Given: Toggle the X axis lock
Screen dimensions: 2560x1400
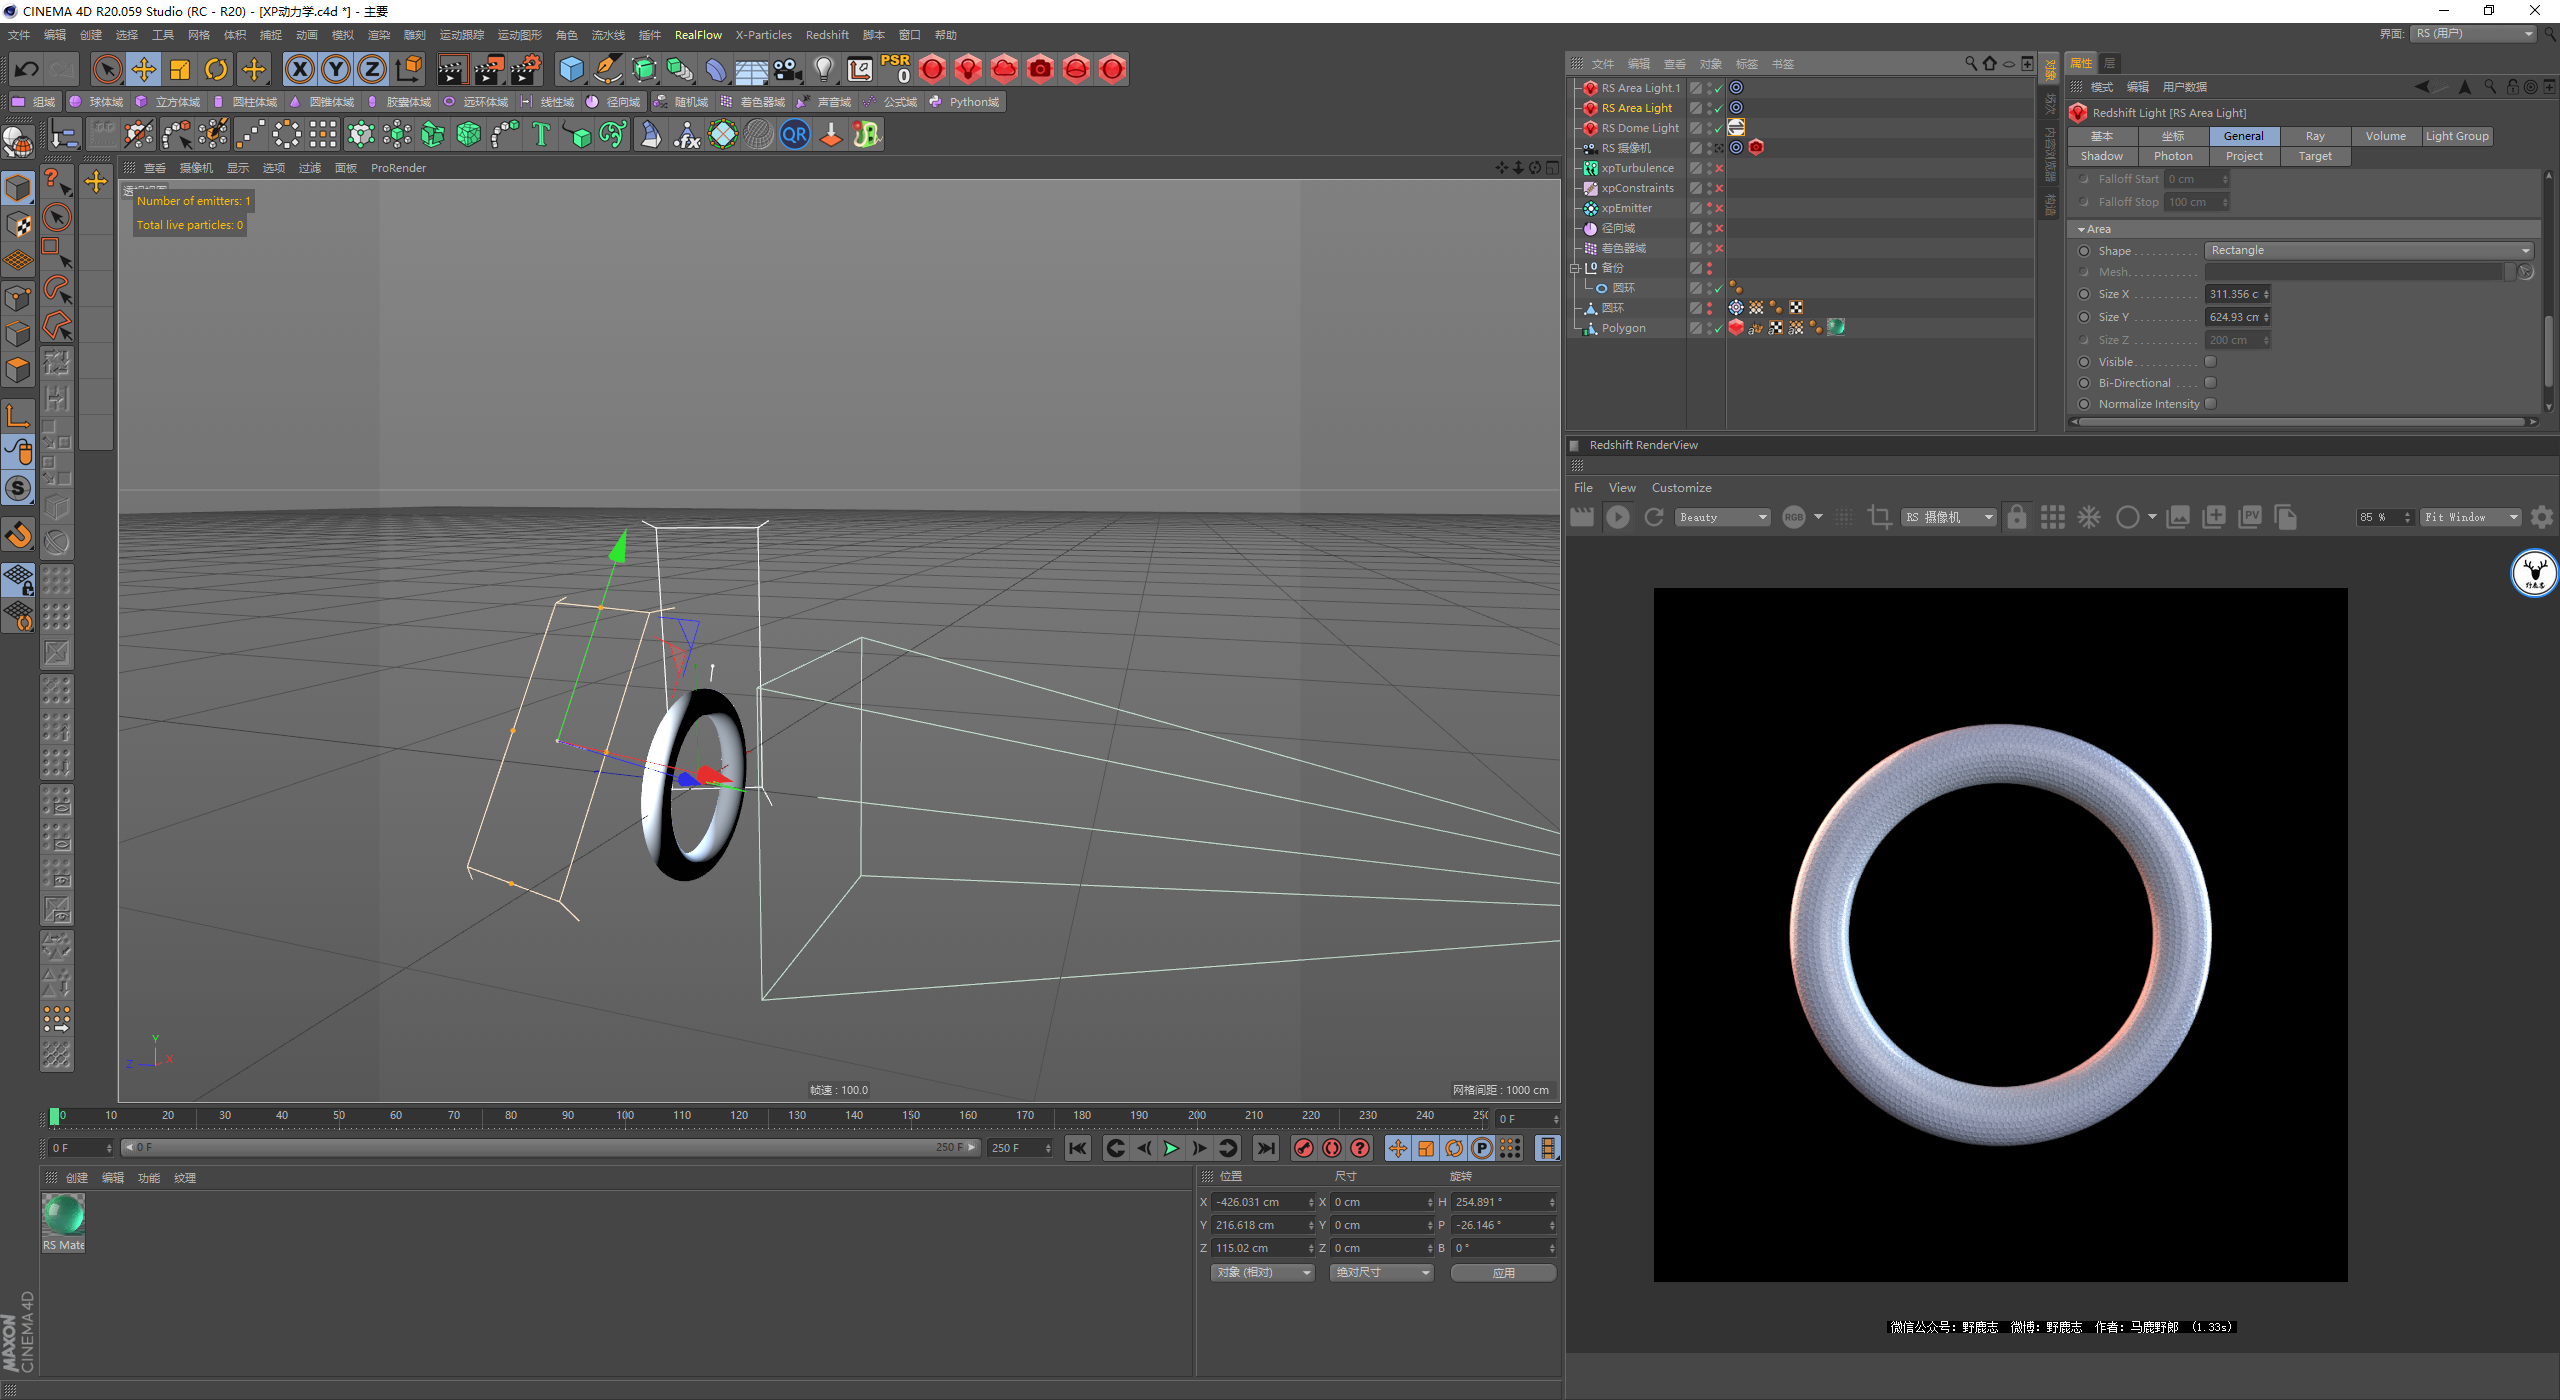Looking at the screenshot, I should click(x=299, y=69).
